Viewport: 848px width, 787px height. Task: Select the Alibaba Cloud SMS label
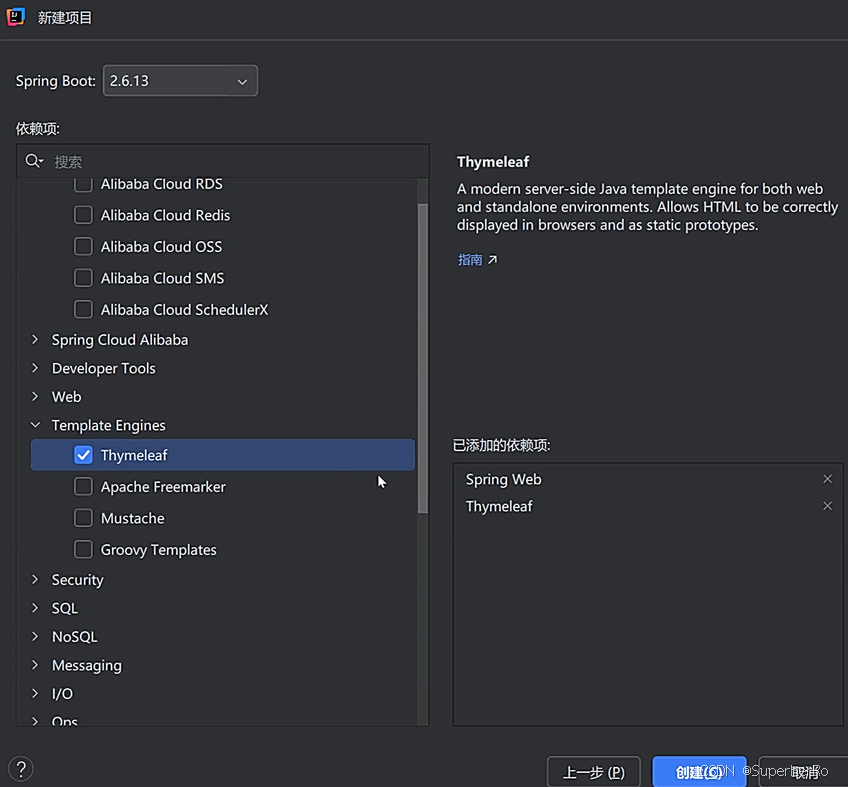162,278
